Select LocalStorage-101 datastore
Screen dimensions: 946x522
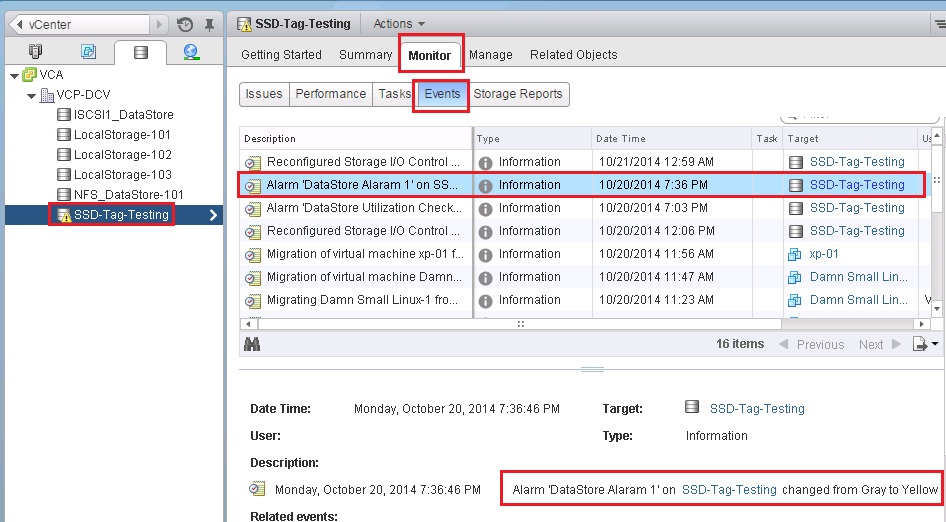[122, 135]
